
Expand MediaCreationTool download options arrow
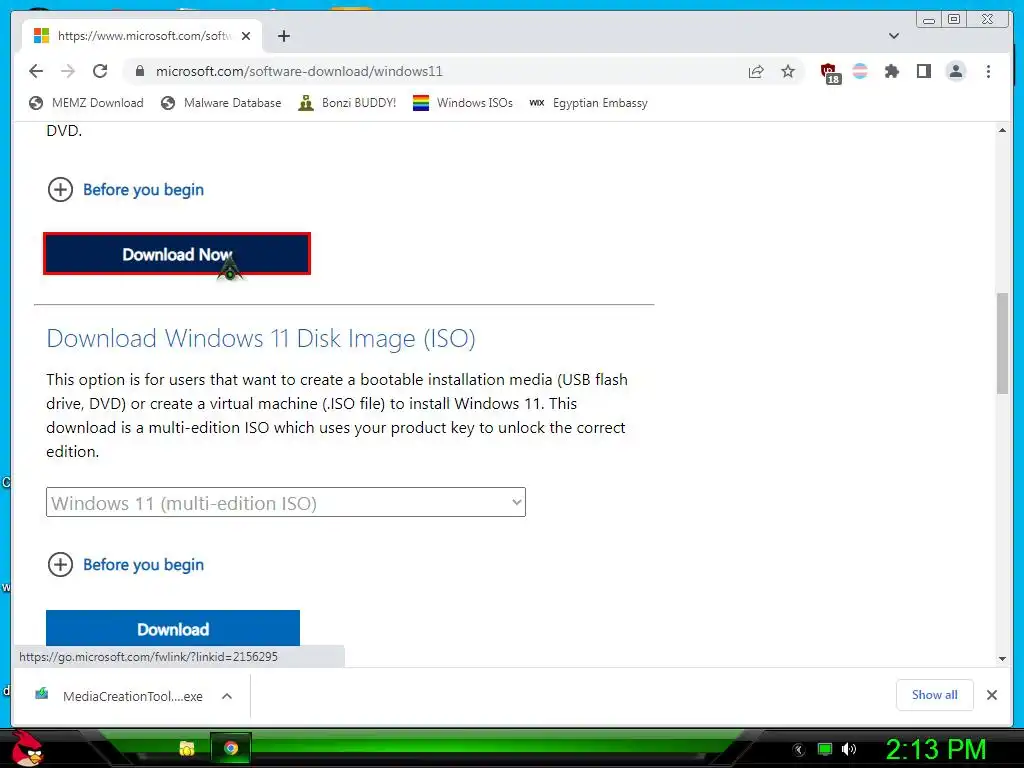(x=227, y=696)
